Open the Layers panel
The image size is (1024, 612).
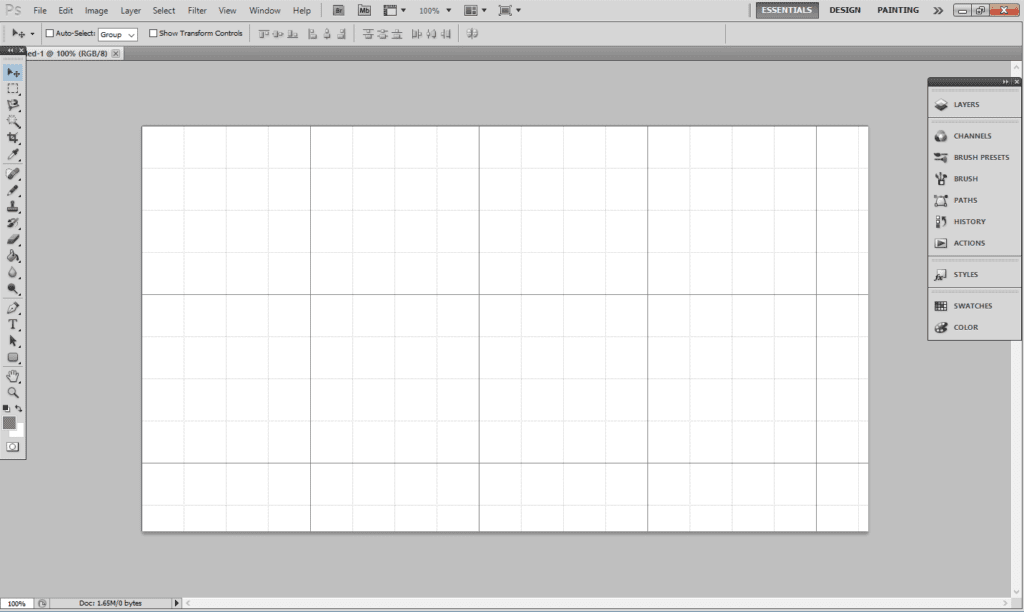pos(966,104)
